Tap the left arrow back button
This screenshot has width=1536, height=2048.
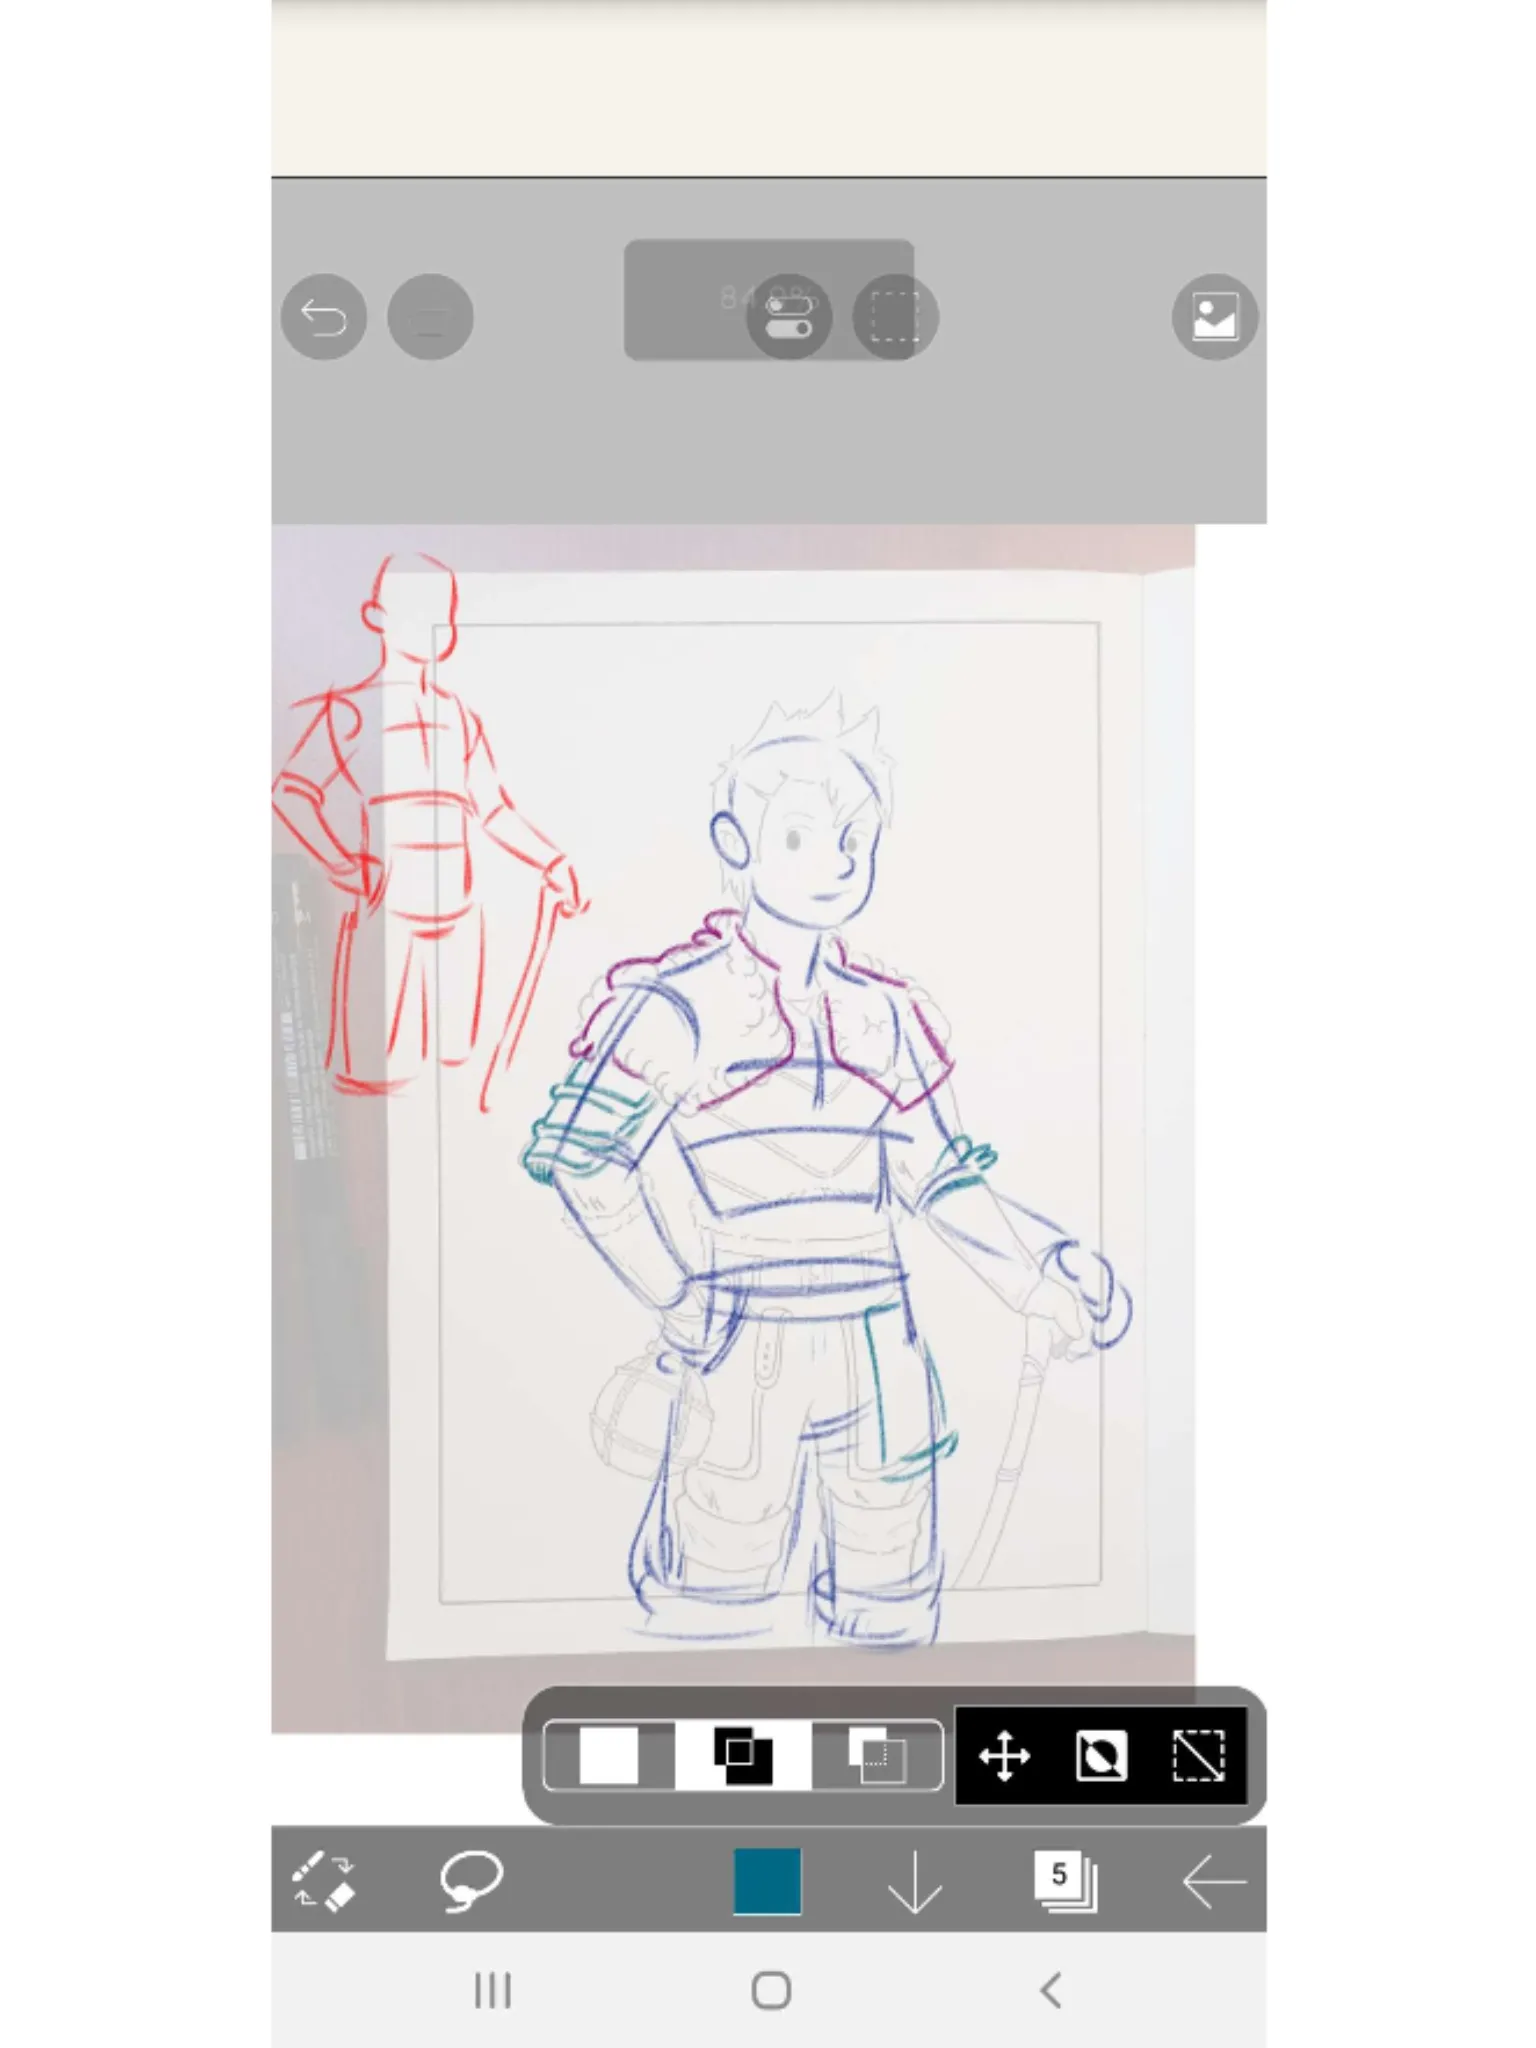pos(1213,1882)
